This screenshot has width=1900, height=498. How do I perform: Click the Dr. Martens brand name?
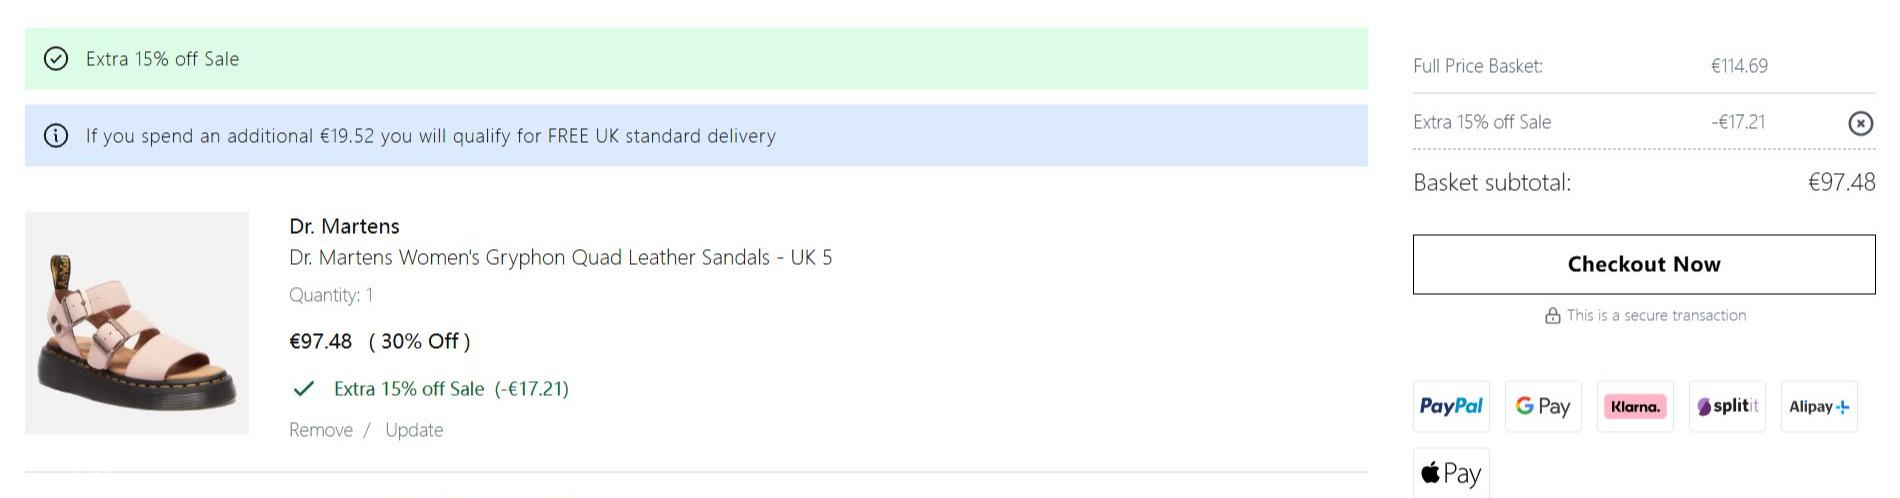[x=344, y=226]
